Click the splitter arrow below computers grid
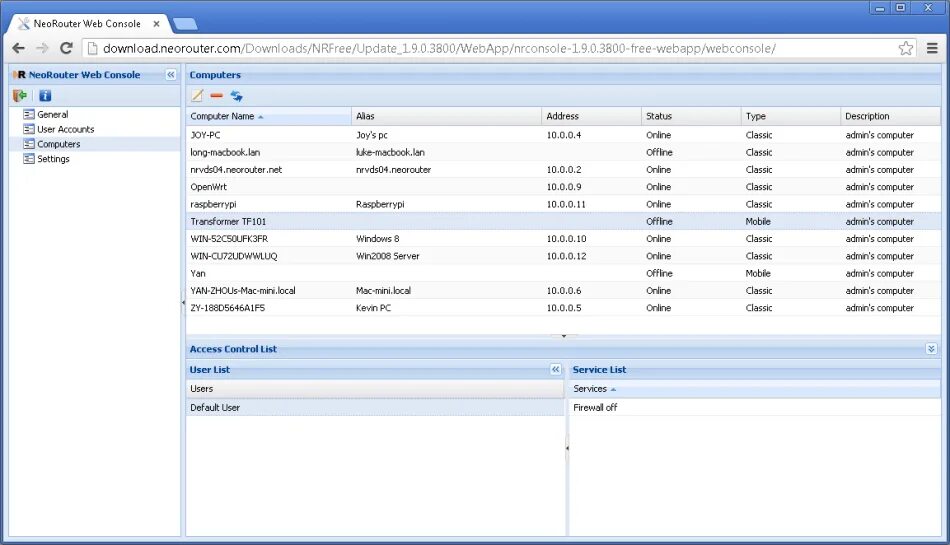The width and height of the screenshot is (950, 545). pyautogui.click(x=563, y=335)
